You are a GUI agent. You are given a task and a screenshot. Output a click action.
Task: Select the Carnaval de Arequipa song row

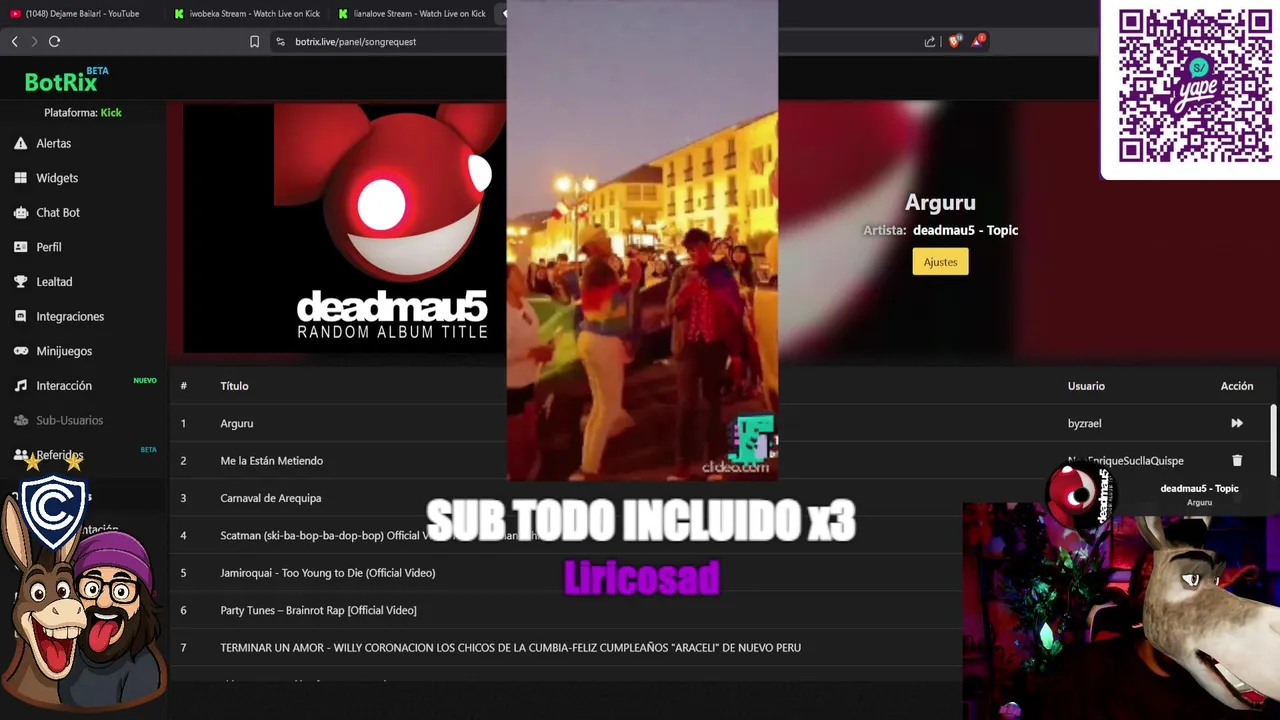coord(720,498)
